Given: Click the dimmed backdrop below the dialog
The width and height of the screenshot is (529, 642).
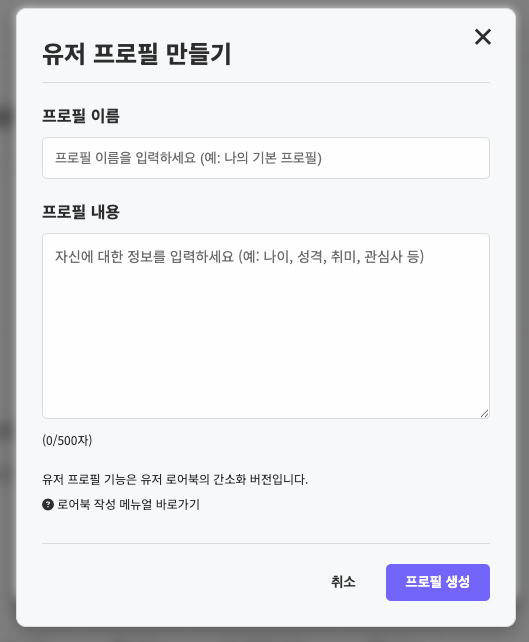Looking at the screenshot, I should pyautogui.click(x=264, y=635).
